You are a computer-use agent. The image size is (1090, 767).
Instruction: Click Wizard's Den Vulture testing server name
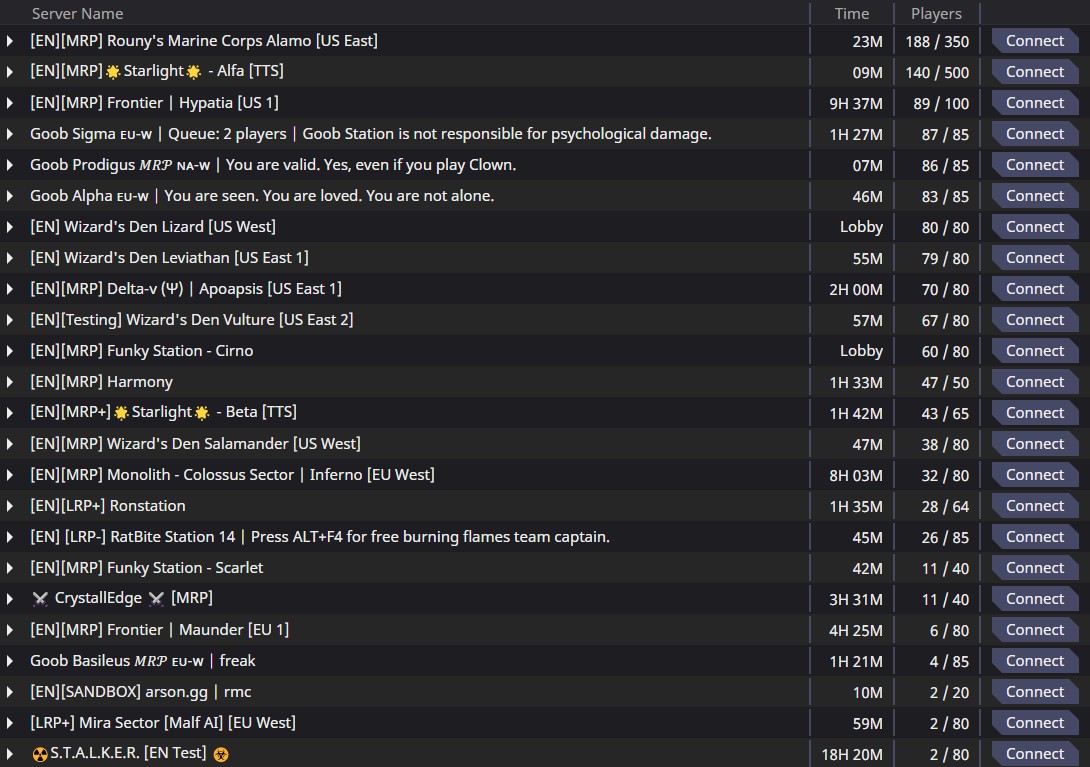pos(191,320)
